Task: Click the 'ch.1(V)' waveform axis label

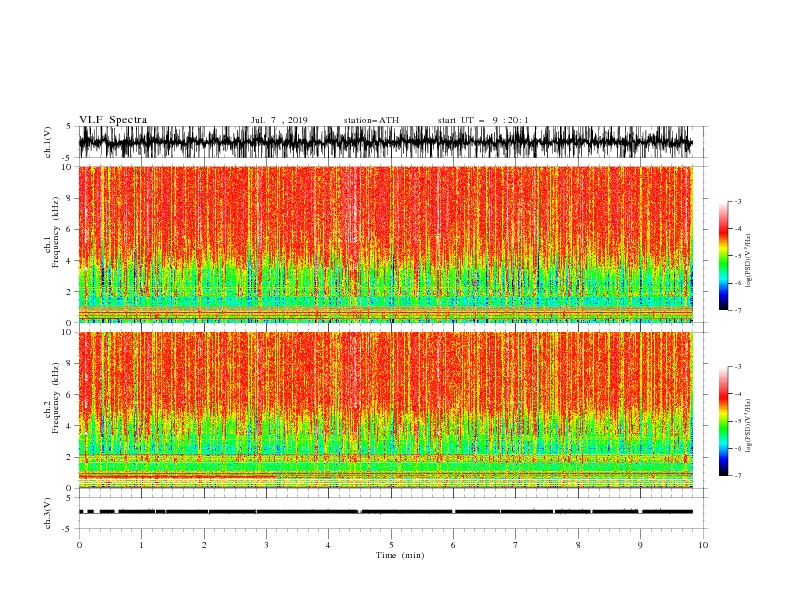Action: click(x=48, y=142)
